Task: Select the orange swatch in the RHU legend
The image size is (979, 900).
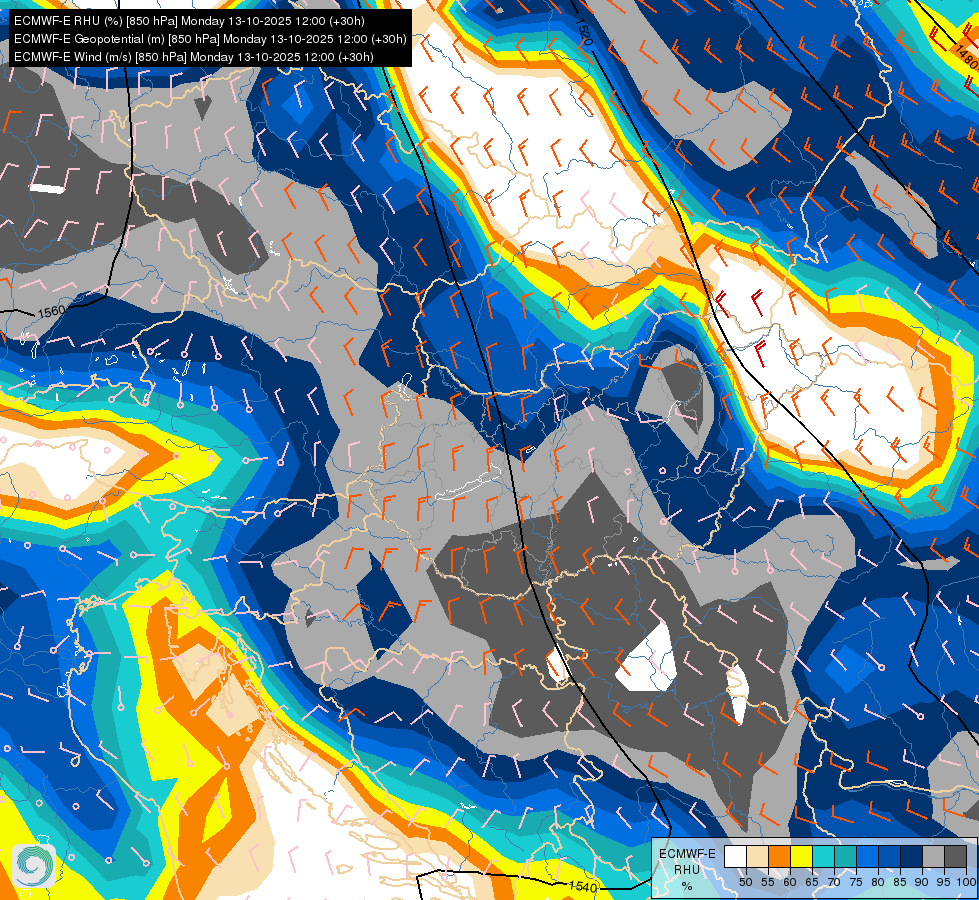Action: pyautogui.click(x=779, y=856)
